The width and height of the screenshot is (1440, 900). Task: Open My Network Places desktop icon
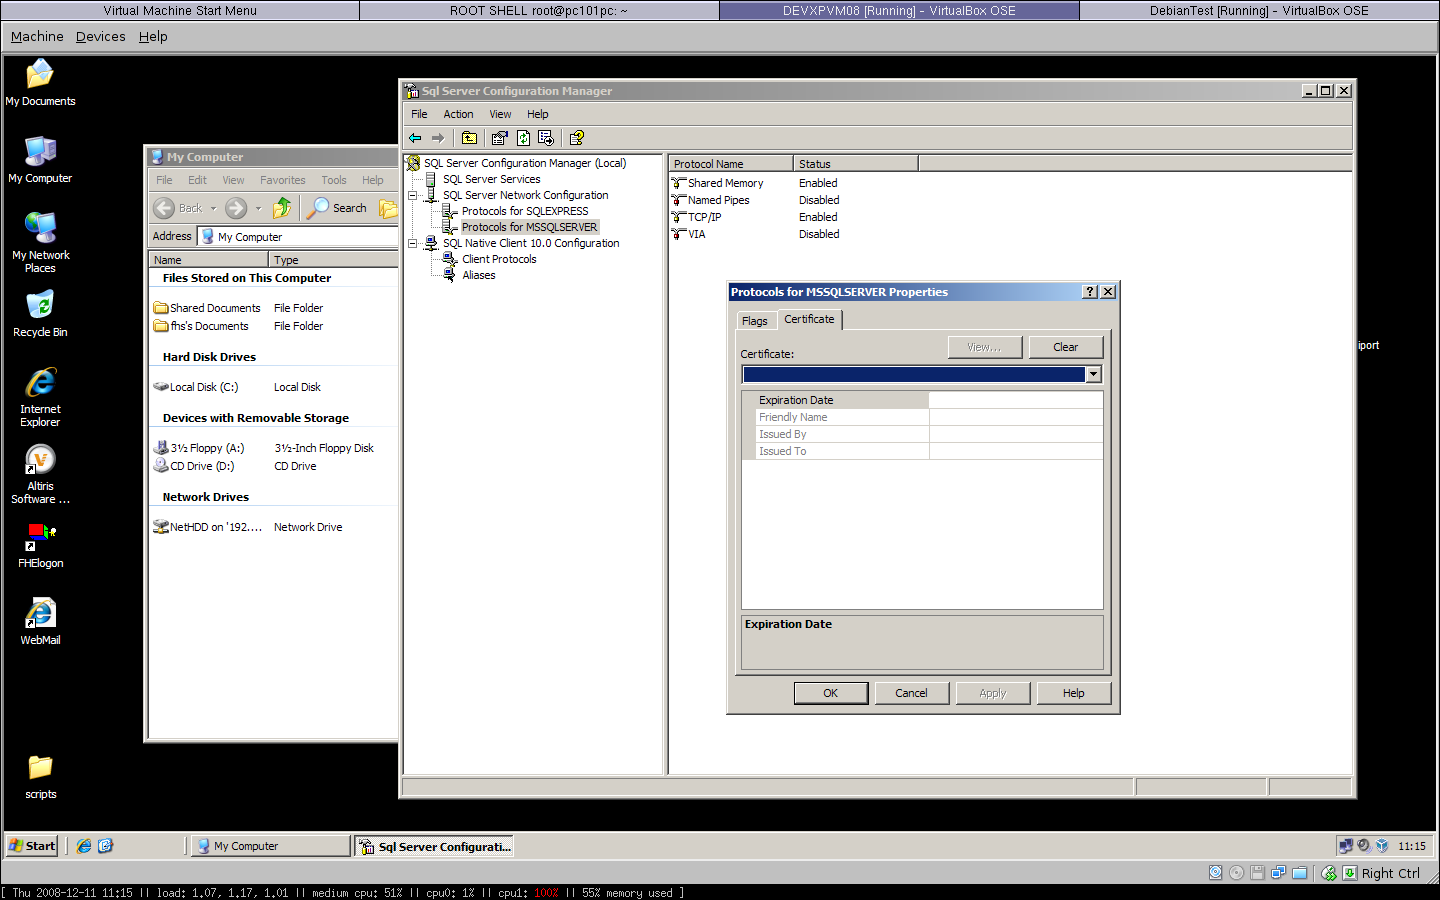(x=40, y=243)
